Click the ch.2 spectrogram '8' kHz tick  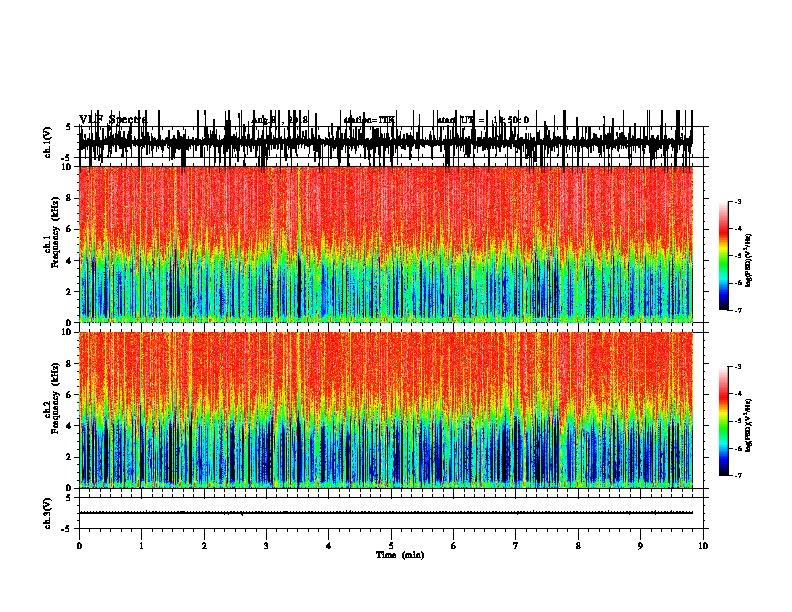69,364
